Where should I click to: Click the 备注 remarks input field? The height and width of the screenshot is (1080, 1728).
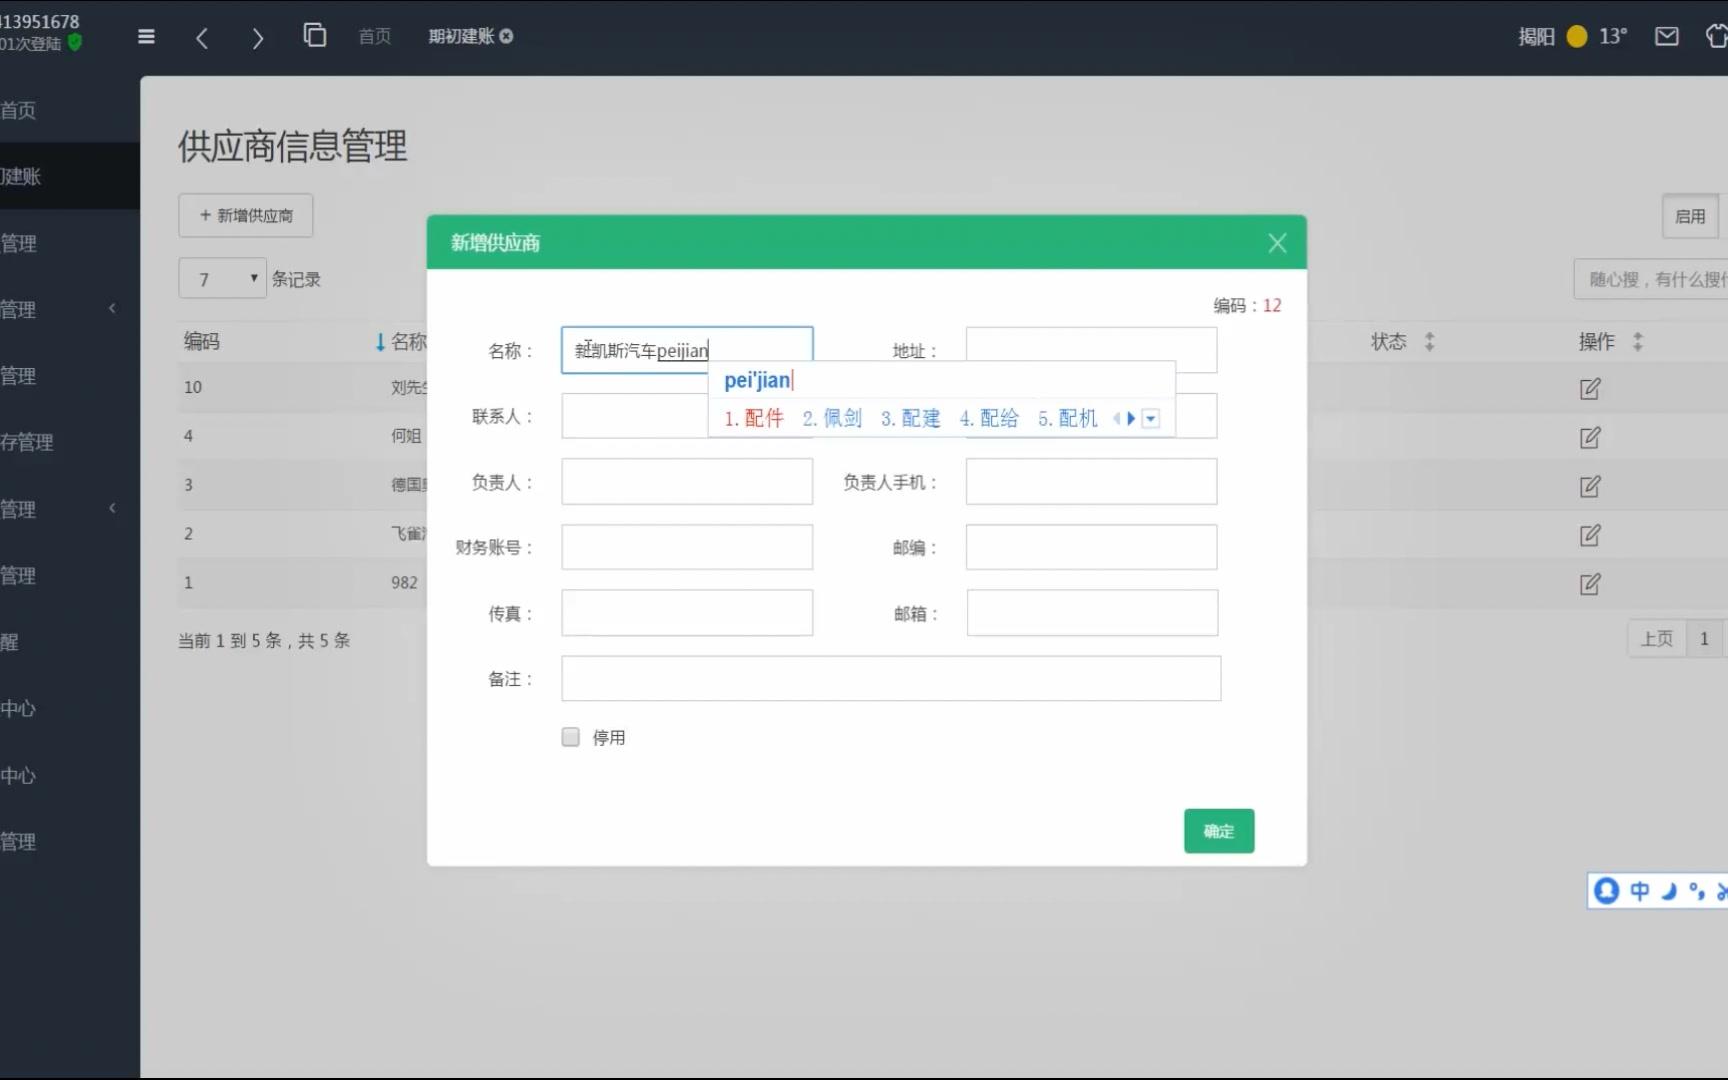coord(890,678)
